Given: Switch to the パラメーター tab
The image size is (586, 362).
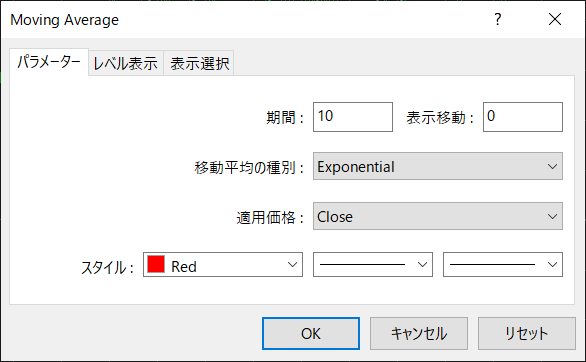Looking at the screenshot, I should click(x=49, y=62).
